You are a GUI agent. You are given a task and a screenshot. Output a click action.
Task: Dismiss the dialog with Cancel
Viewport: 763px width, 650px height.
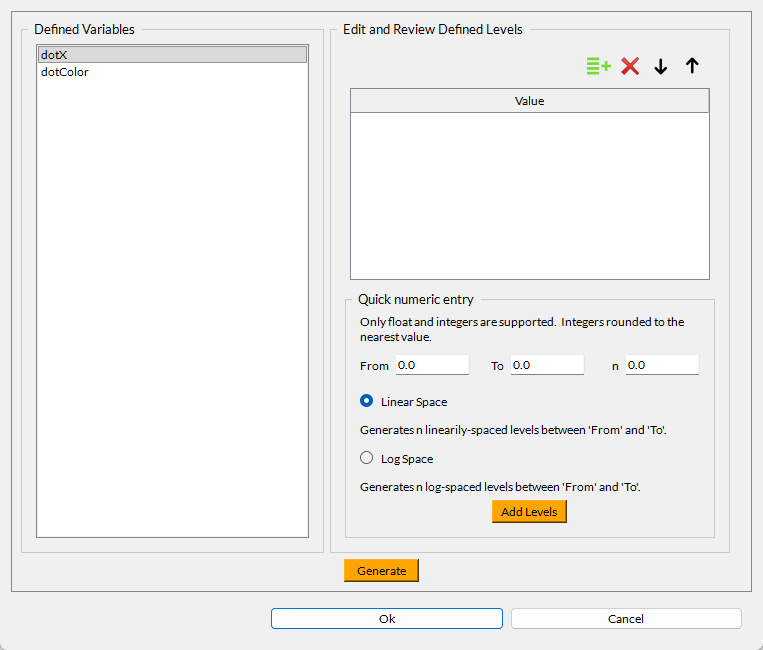(x=626, y=619)
